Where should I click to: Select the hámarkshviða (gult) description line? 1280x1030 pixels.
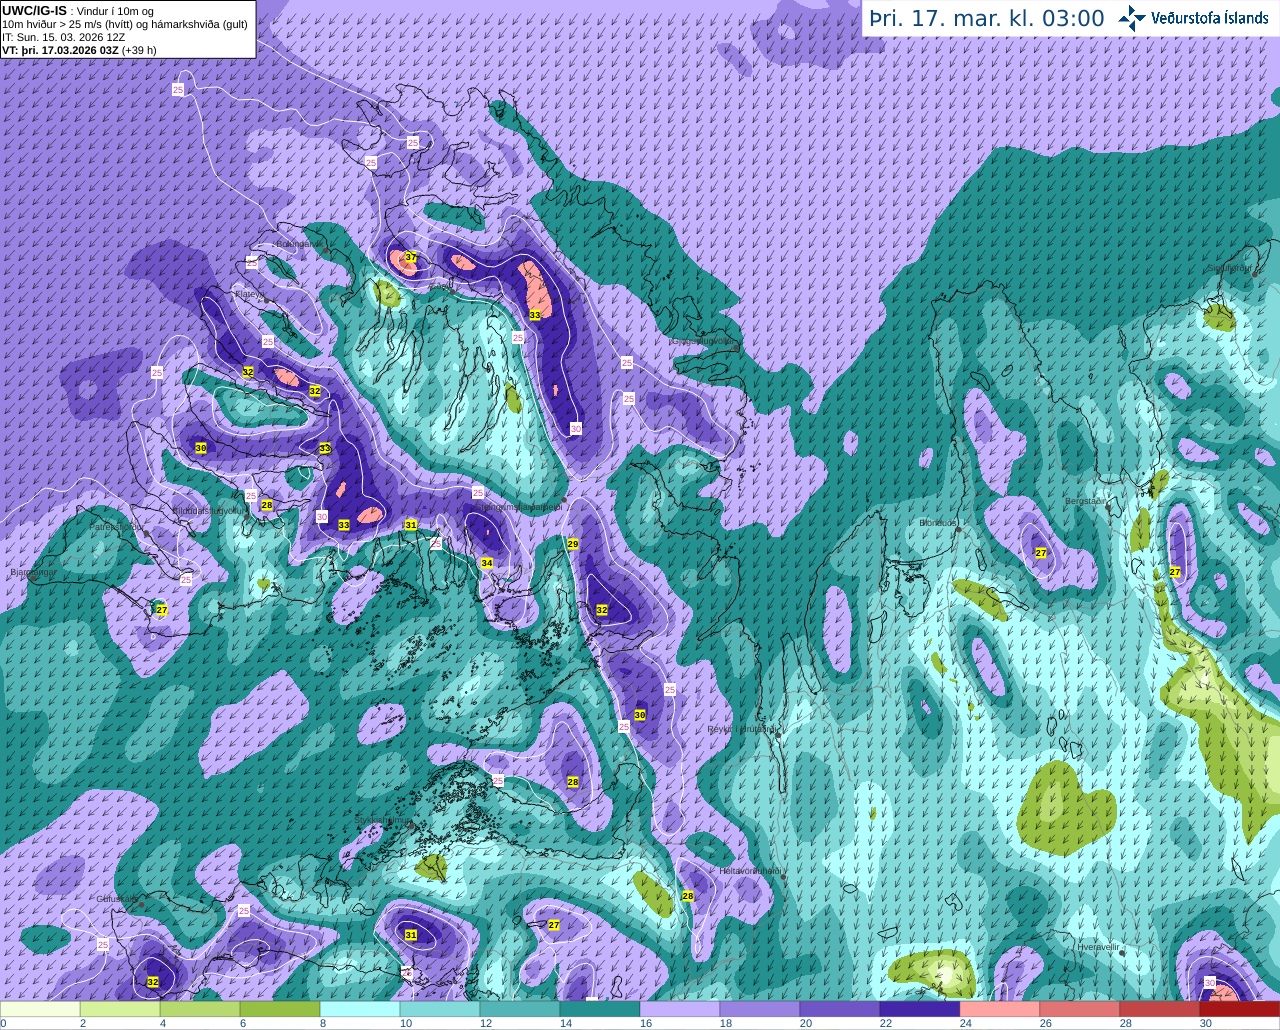click(x=125, y=24)
